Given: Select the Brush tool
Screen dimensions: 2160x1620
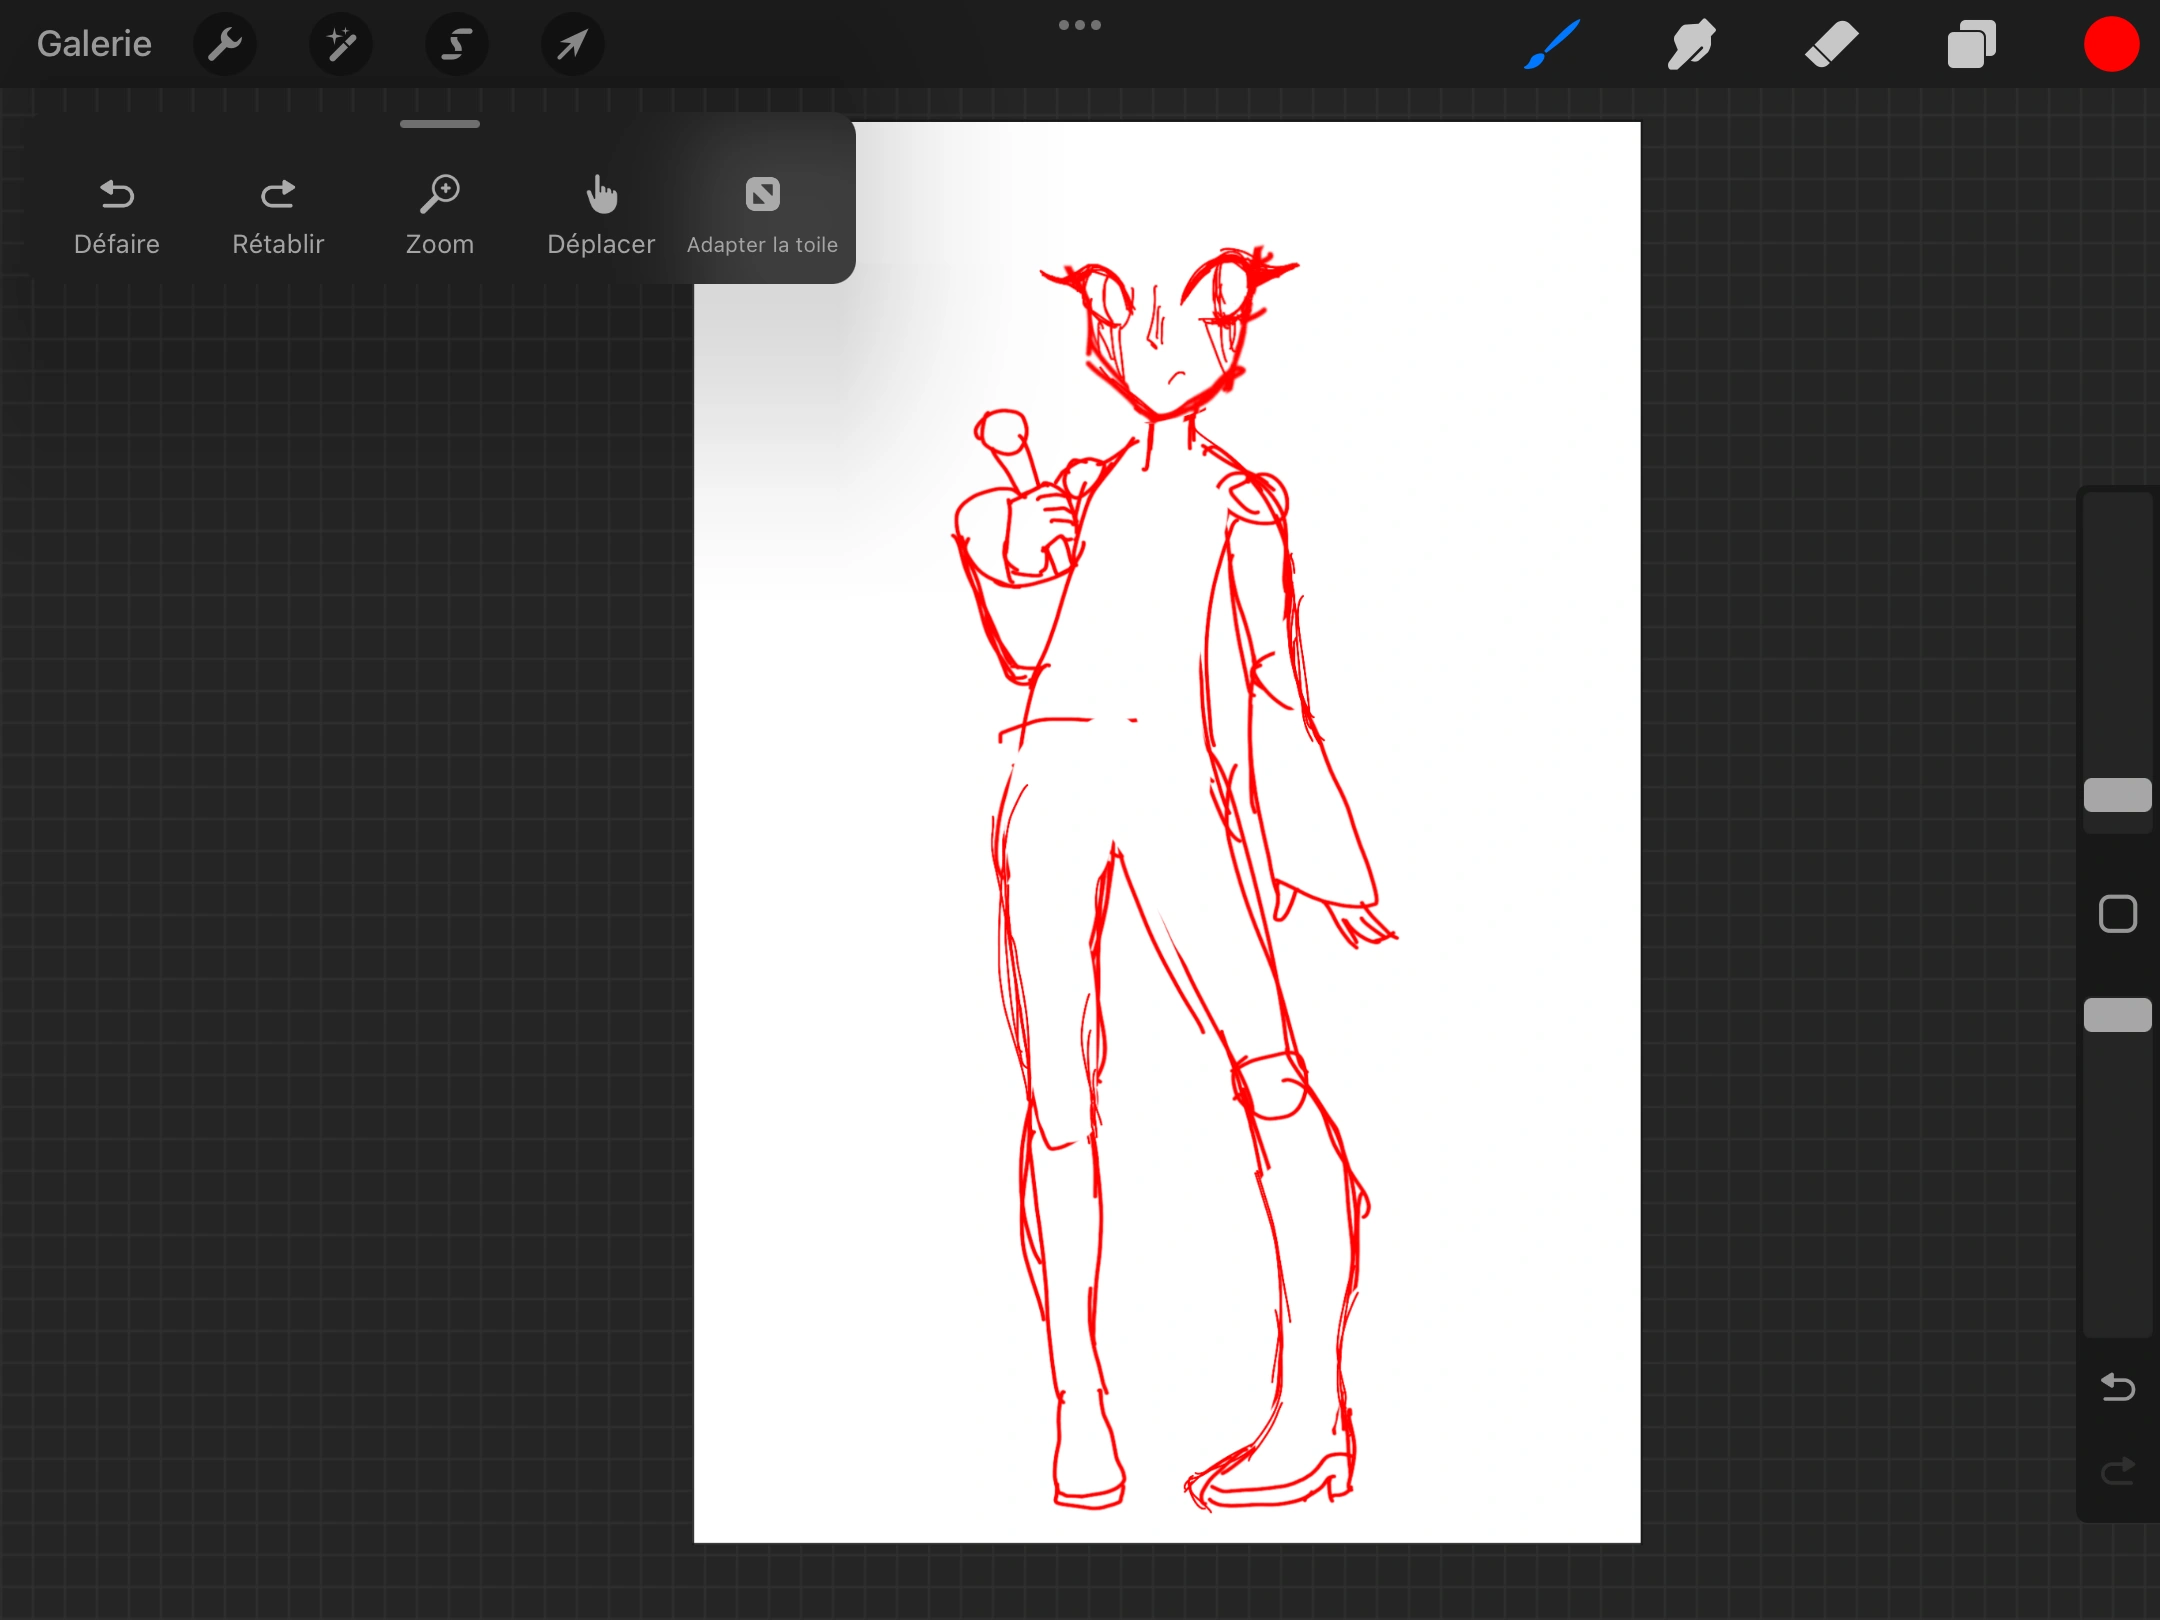Looking at the screenshot, I should click(1552, 44).
